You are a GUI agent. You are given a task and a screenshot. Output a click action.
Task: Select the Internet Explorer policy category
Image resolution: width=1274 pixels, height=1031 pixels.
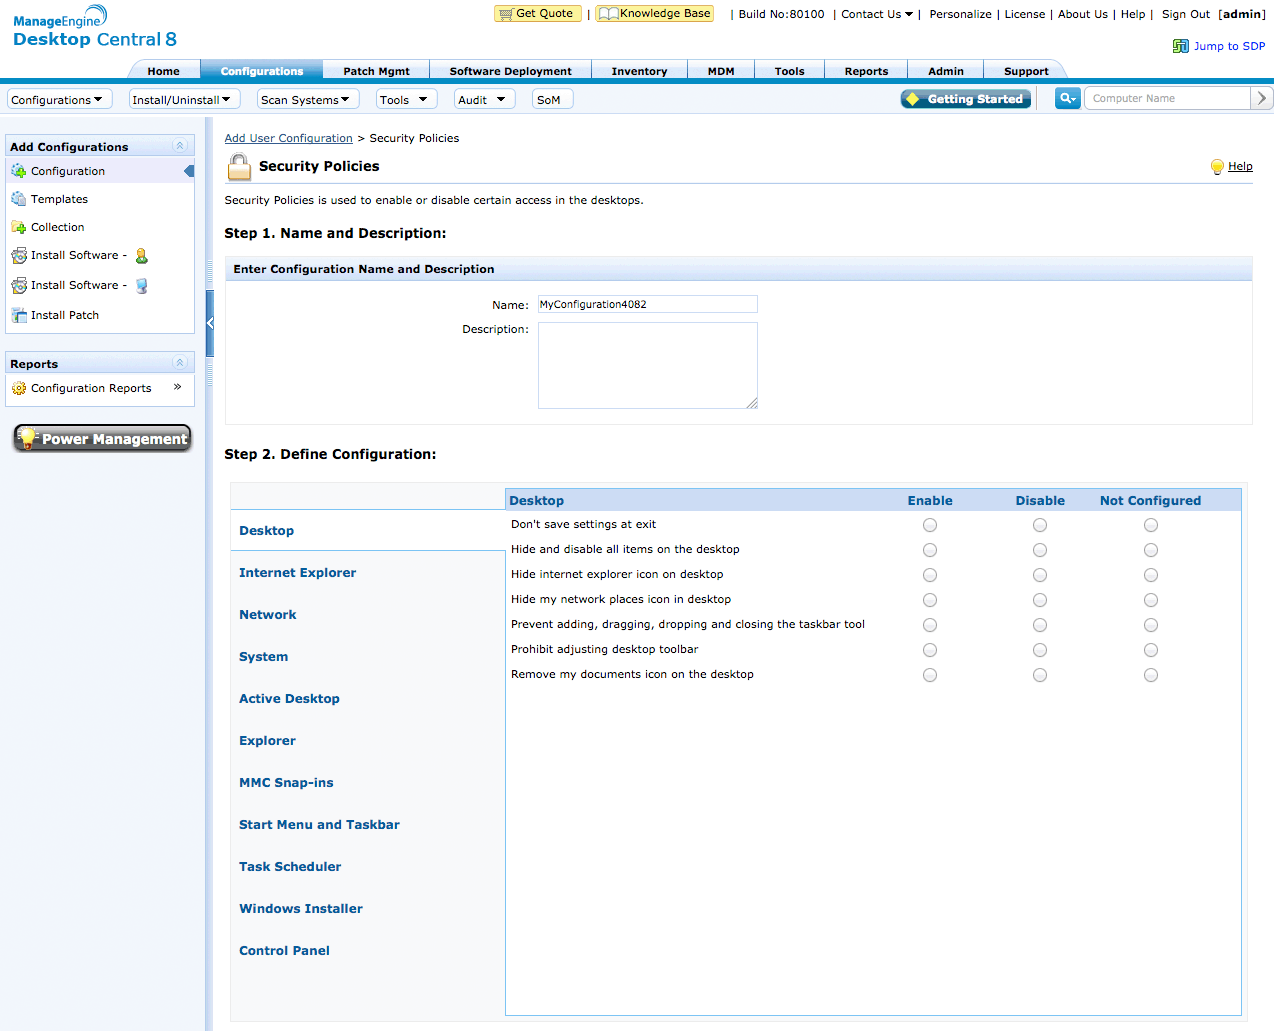[x=297, y=573]
